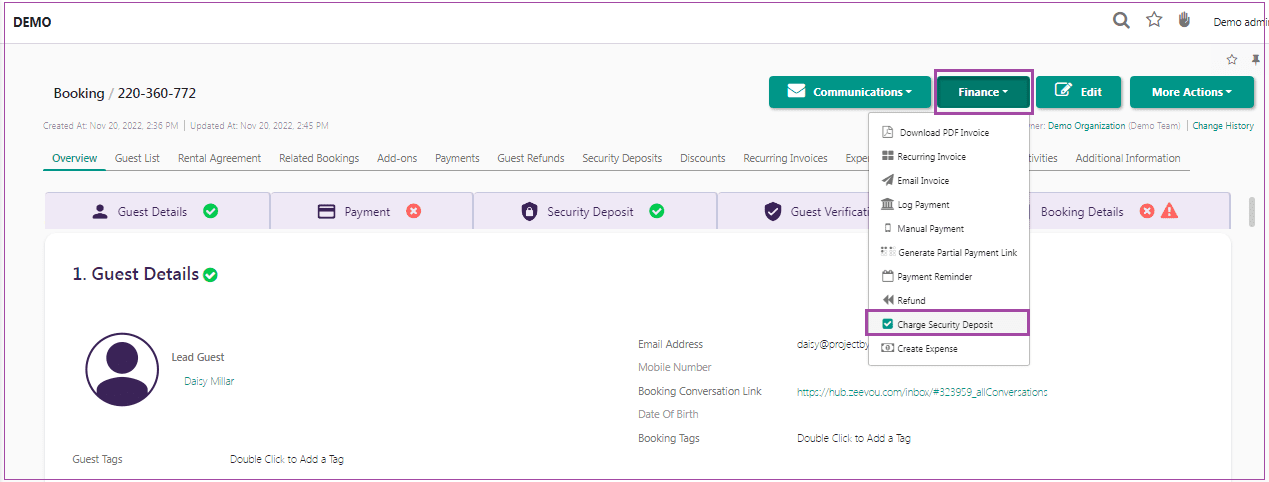Open the Discounts tab
Viewport: 1269px width, 482px height.
click(x=703, y=158)
